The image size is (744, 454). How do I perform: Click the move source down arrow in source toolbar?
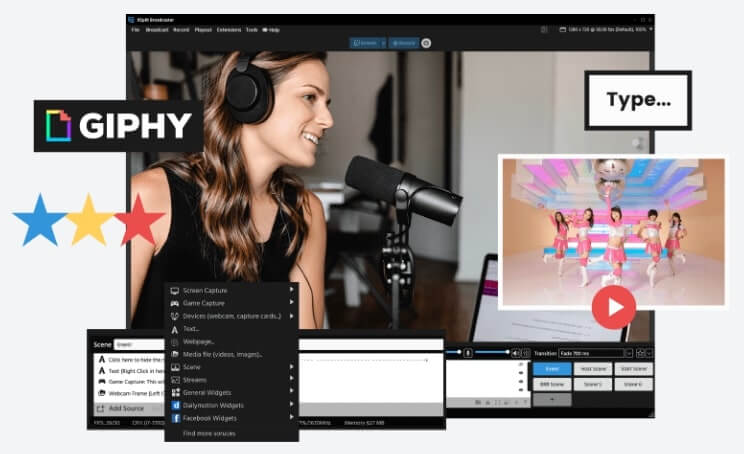pyautogui.click(x=525, y=403)
